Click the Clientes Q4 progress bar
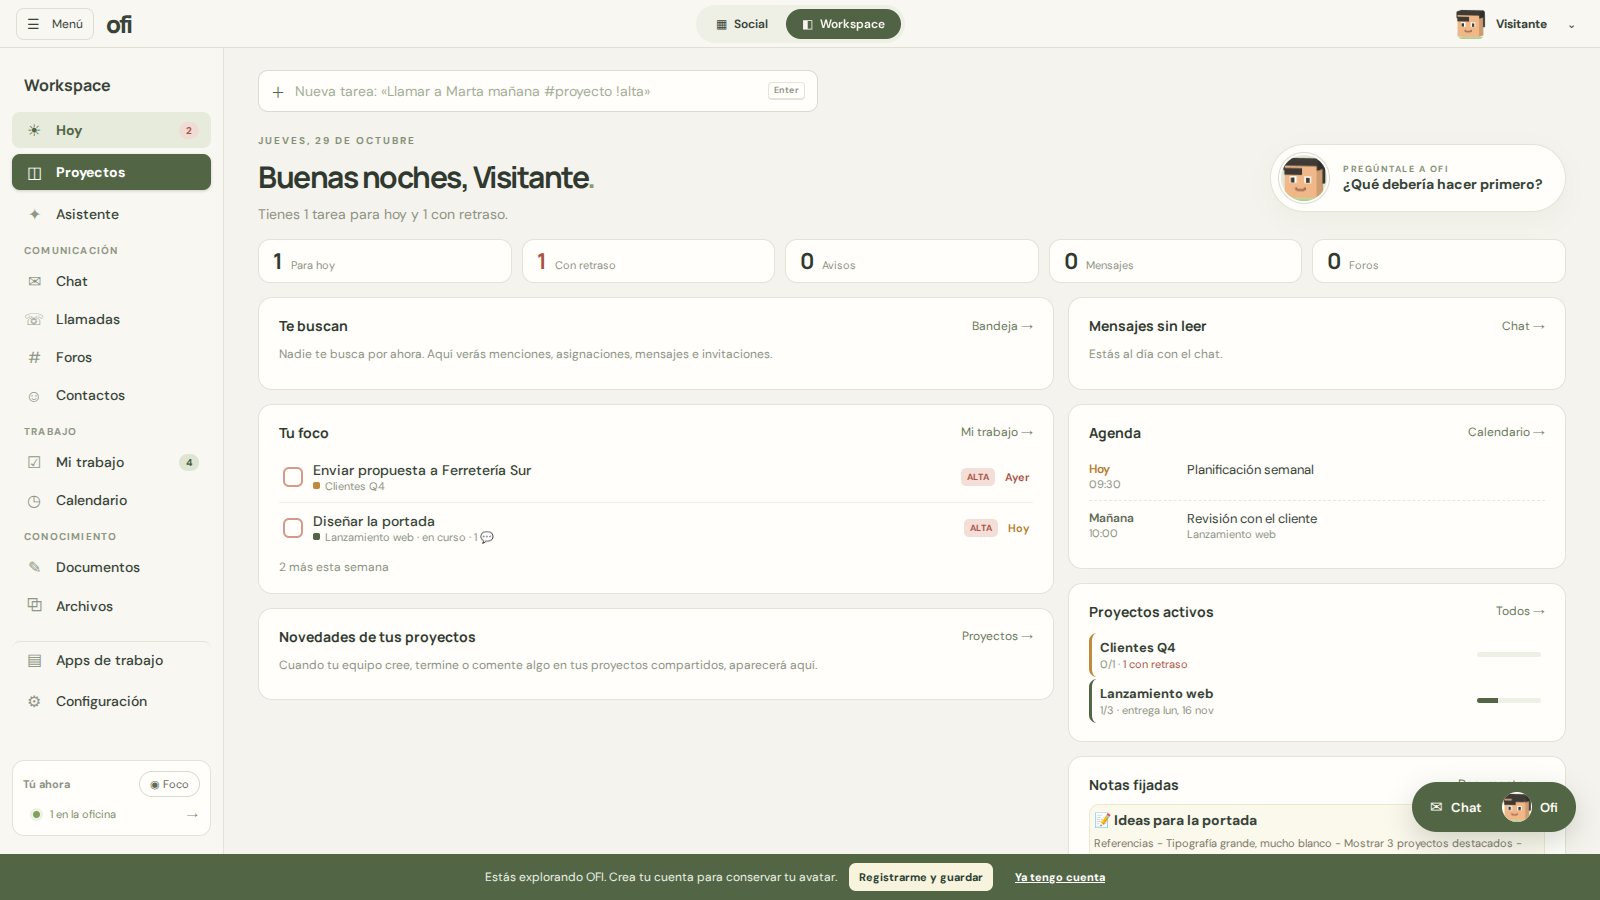This screenshot has height=900, width=1600. pyautogui.click(x=1509, y=654)
